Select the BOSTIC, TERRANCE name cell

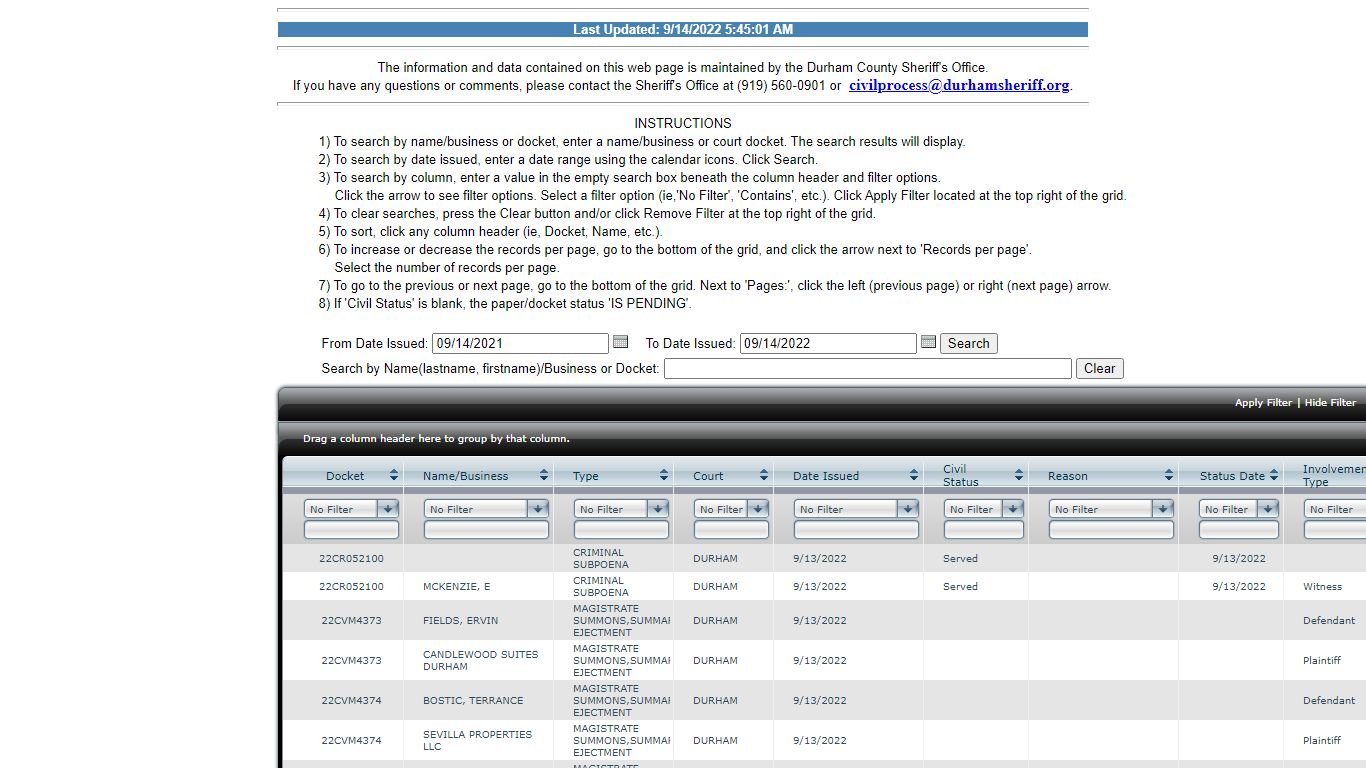[x=478, y=700]
